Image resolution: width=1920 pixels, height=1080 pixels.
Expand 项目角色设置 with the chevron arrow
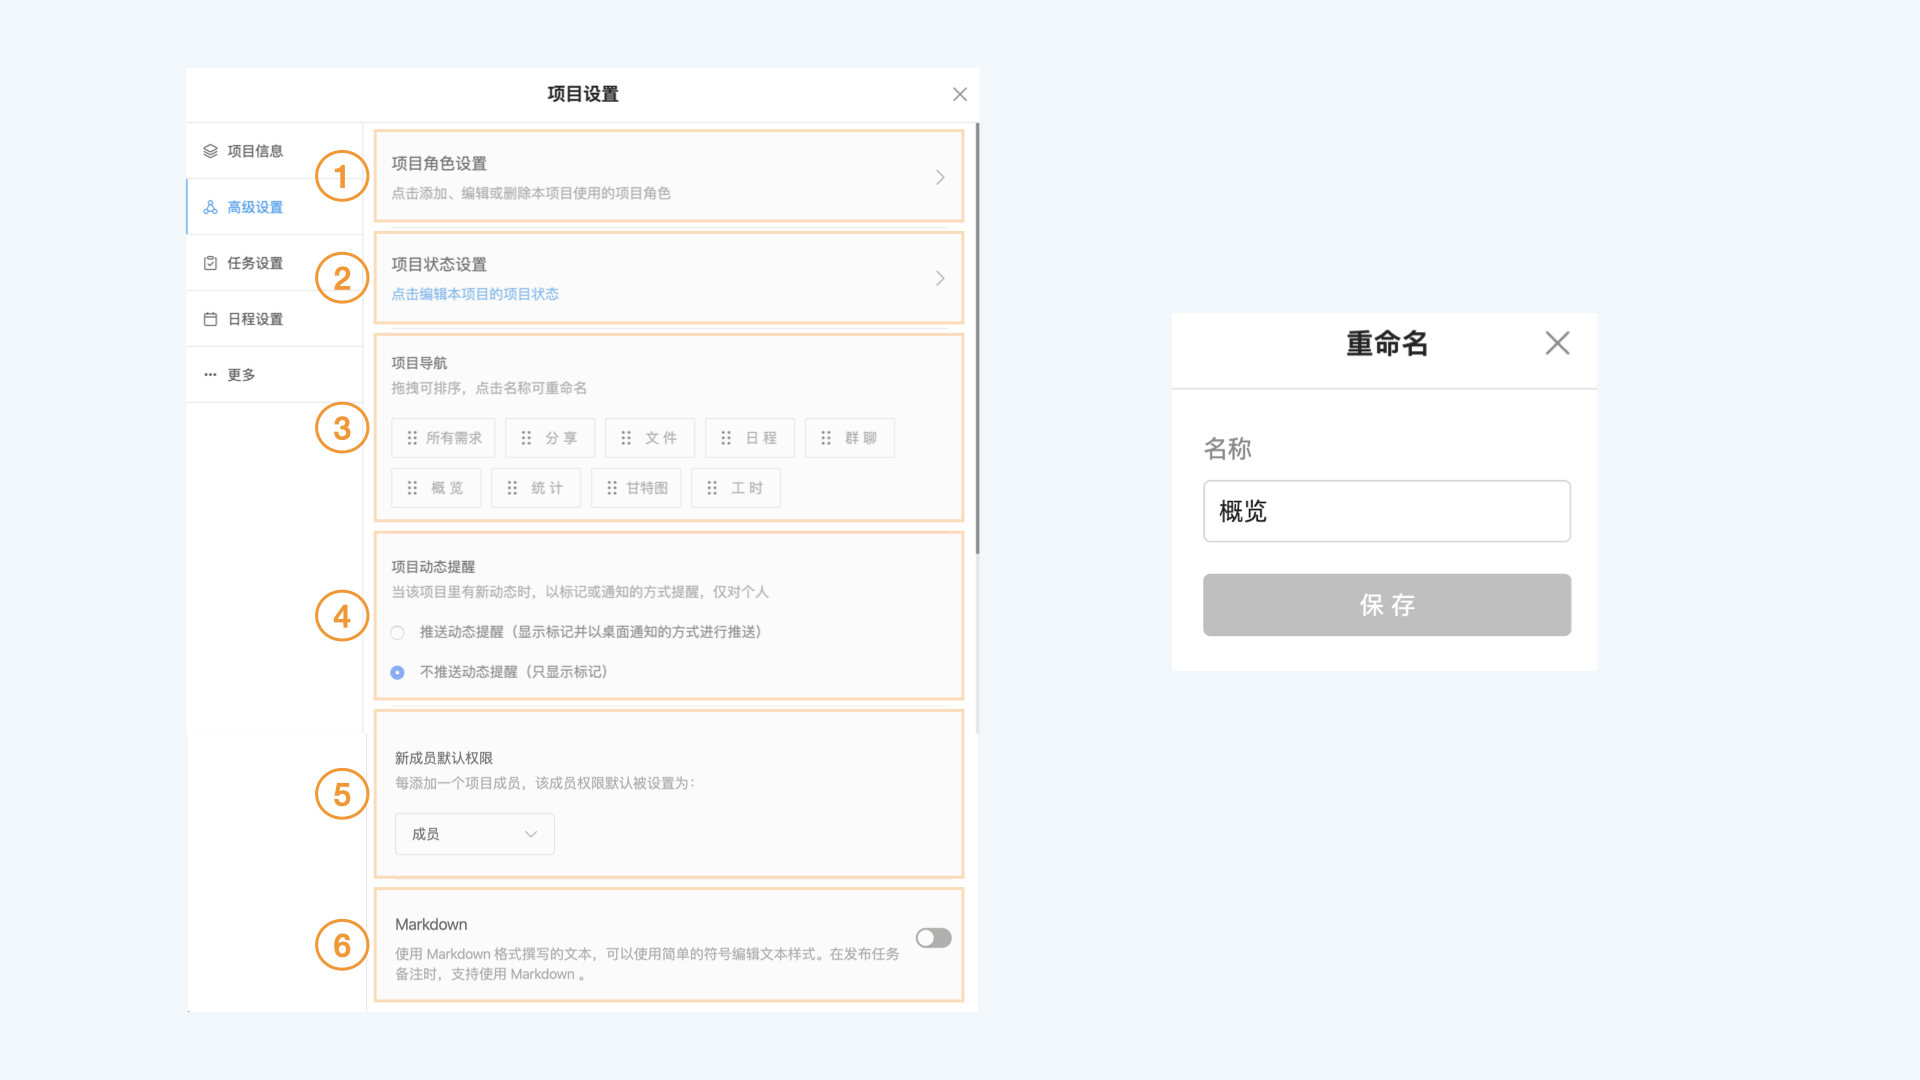click(x=940, y=177)
